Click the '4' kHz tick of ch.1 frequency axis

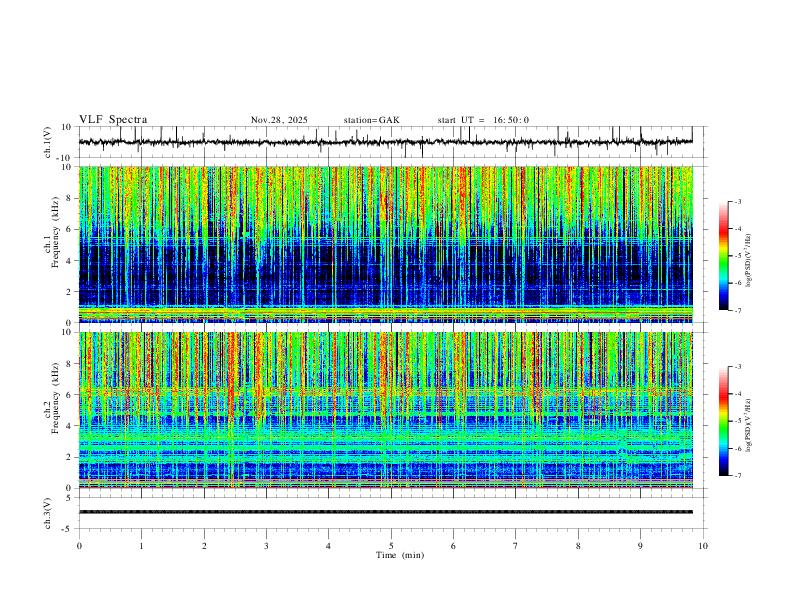pos(70,261)
